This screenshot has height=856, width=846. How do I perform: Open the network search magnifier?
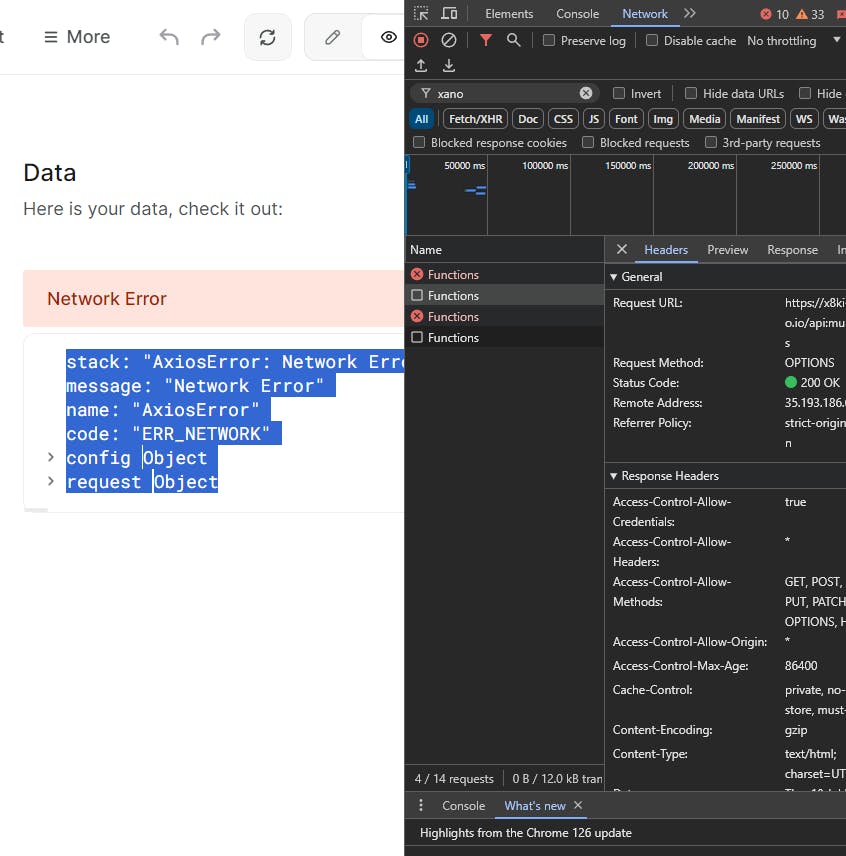coord(513,40)
